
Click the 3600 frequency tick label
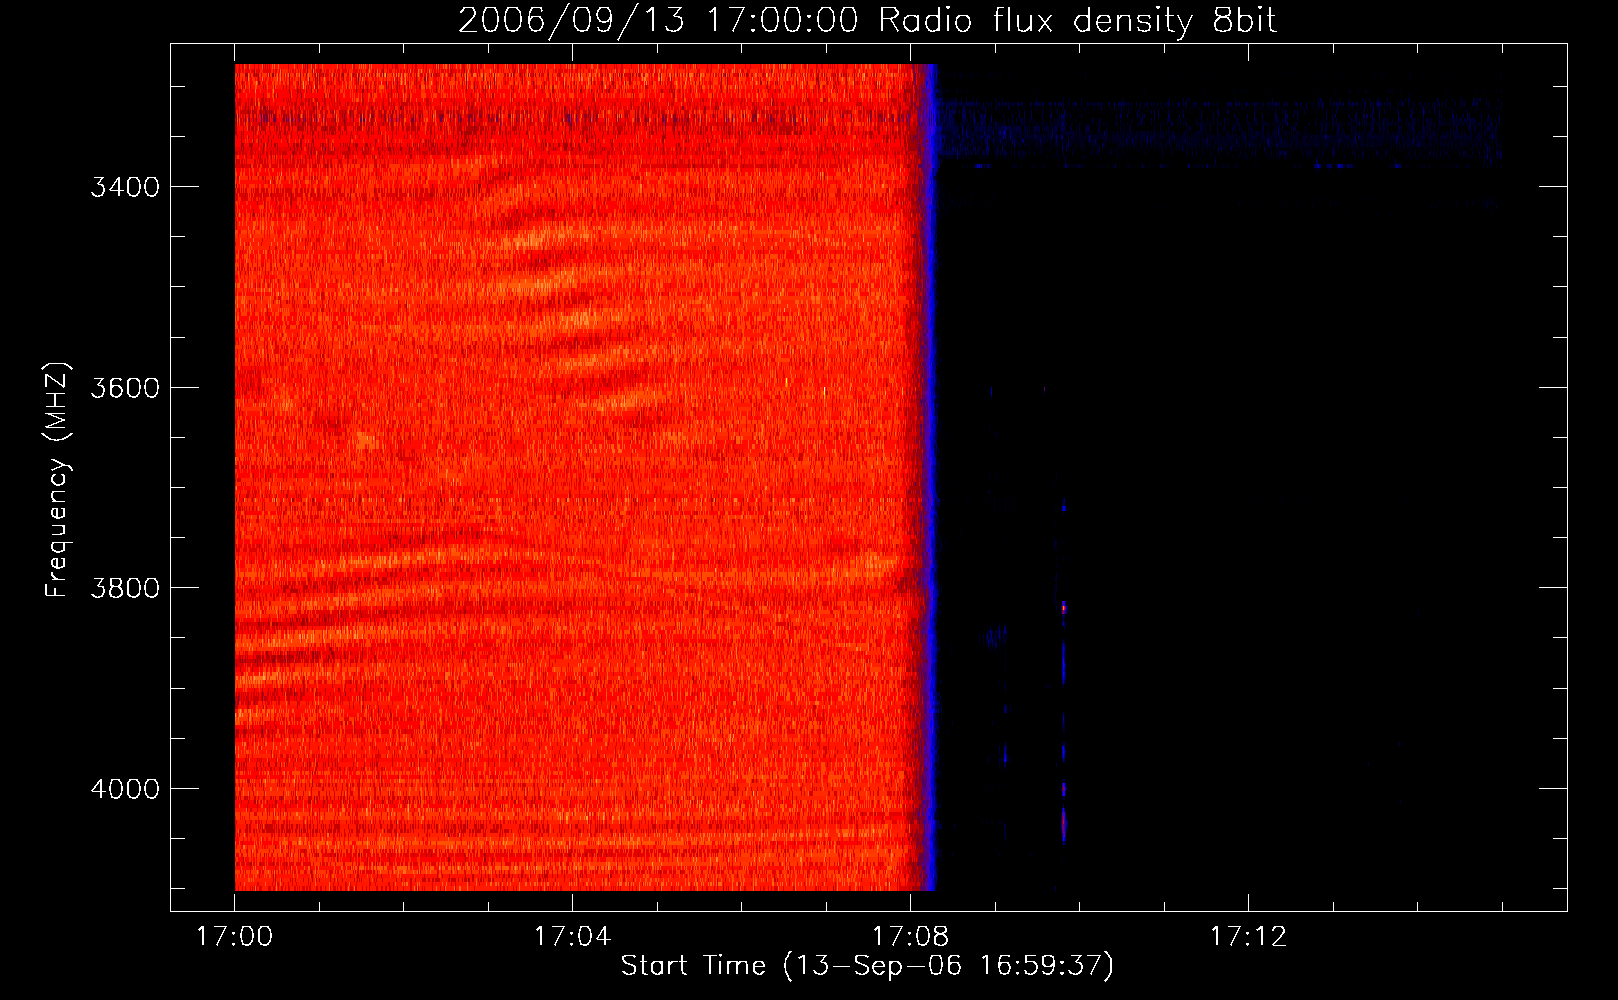coord(125,388)
